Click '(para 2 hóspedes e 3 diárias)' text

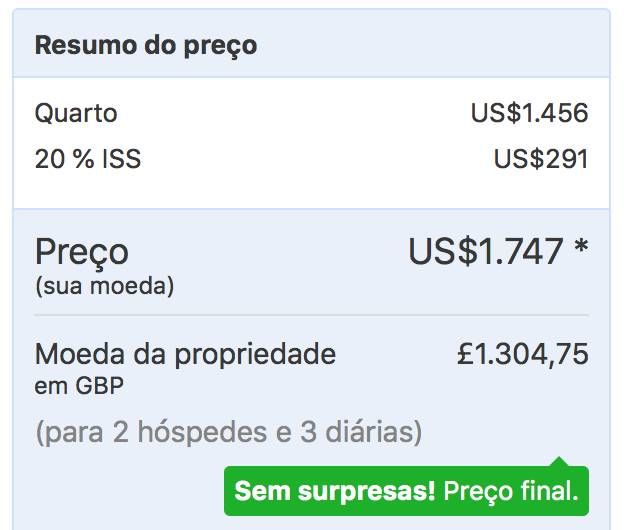[229, 432]
